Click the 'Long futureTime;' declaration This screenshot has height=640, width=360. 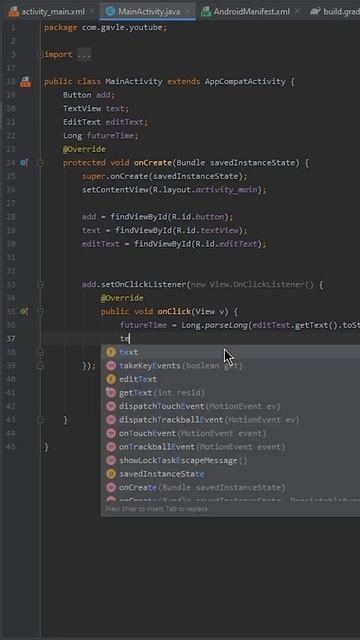point(101,136)
